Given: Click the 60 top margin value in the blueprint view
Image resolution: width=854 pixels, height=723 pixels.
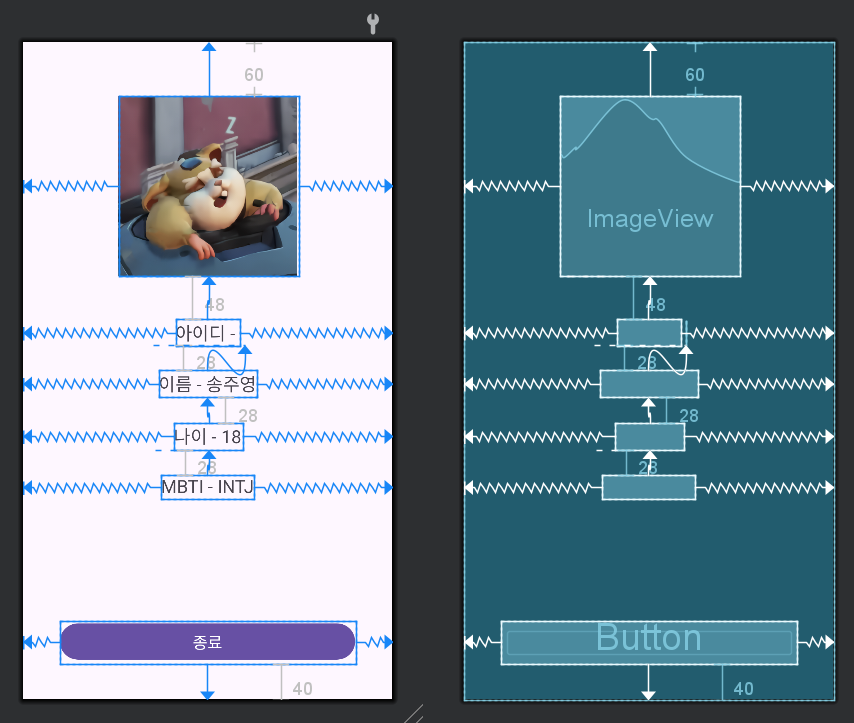Looking at the screenshot, I should [x=695, y=75].
